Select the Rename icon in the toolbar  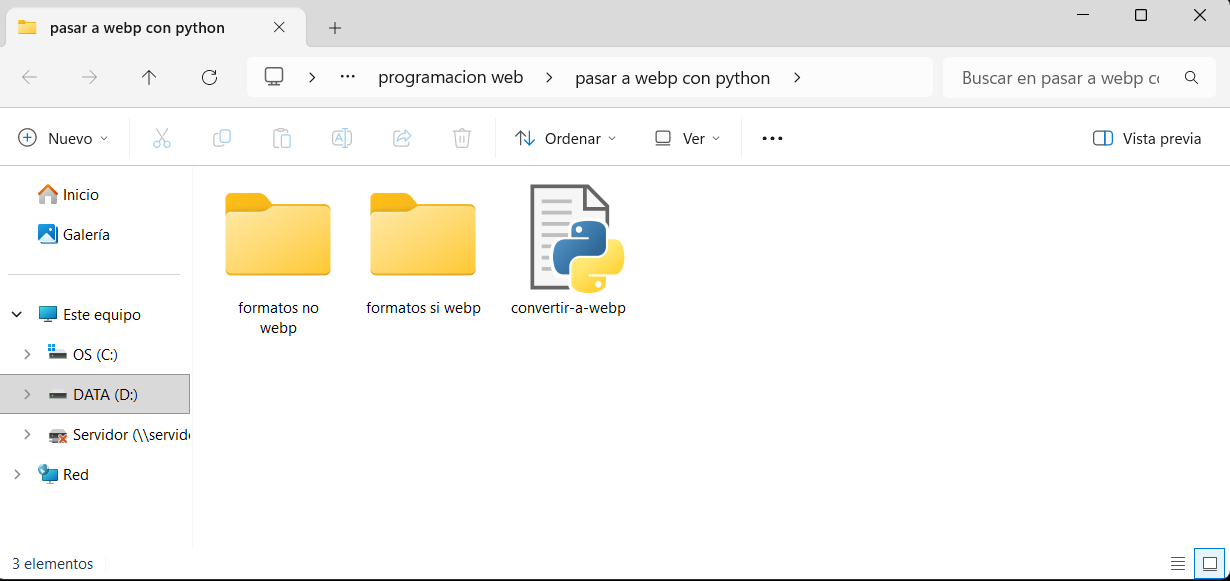coord(342,138)
